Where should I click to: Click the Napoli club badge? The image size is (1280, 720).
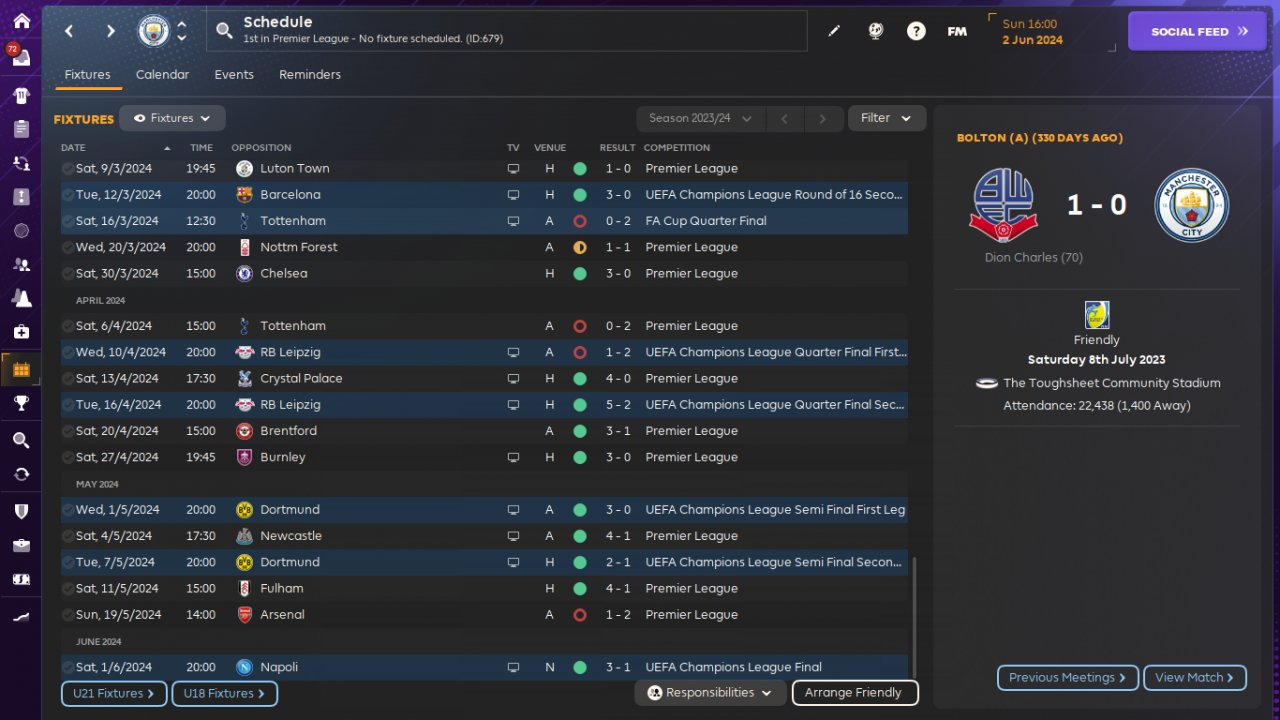(244, 667)
